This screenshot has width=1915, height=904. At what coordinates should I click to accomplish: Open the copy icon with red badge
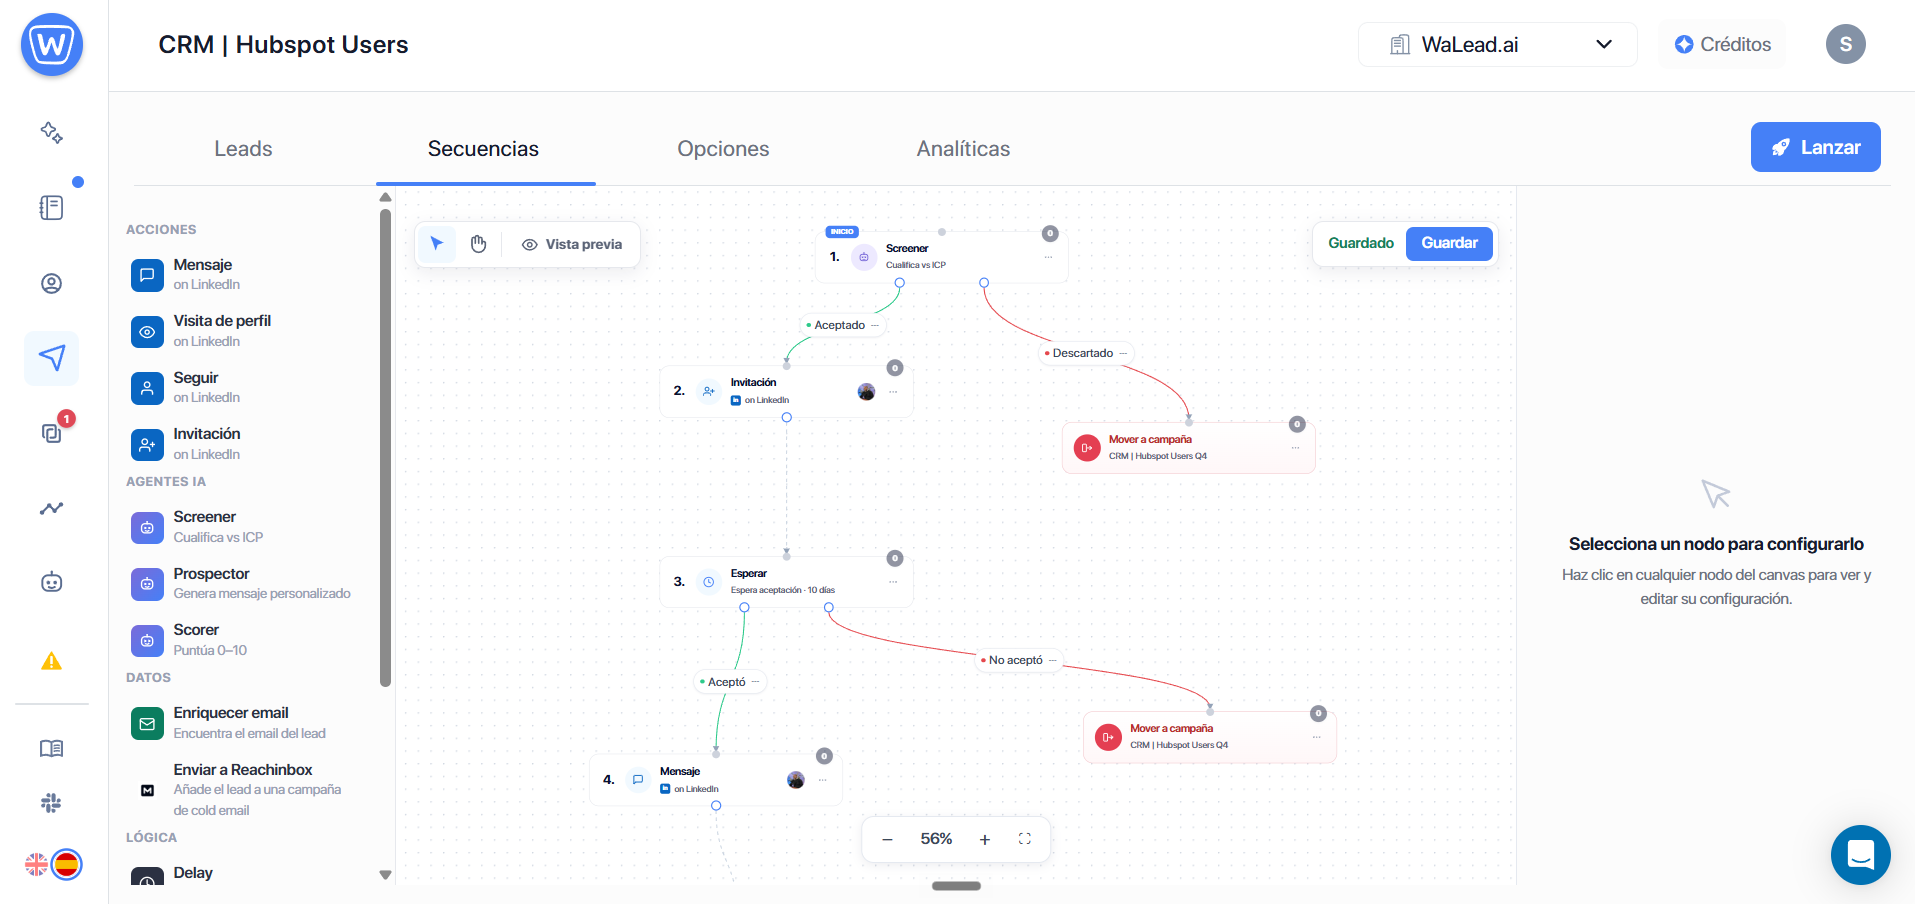(52, 432)
